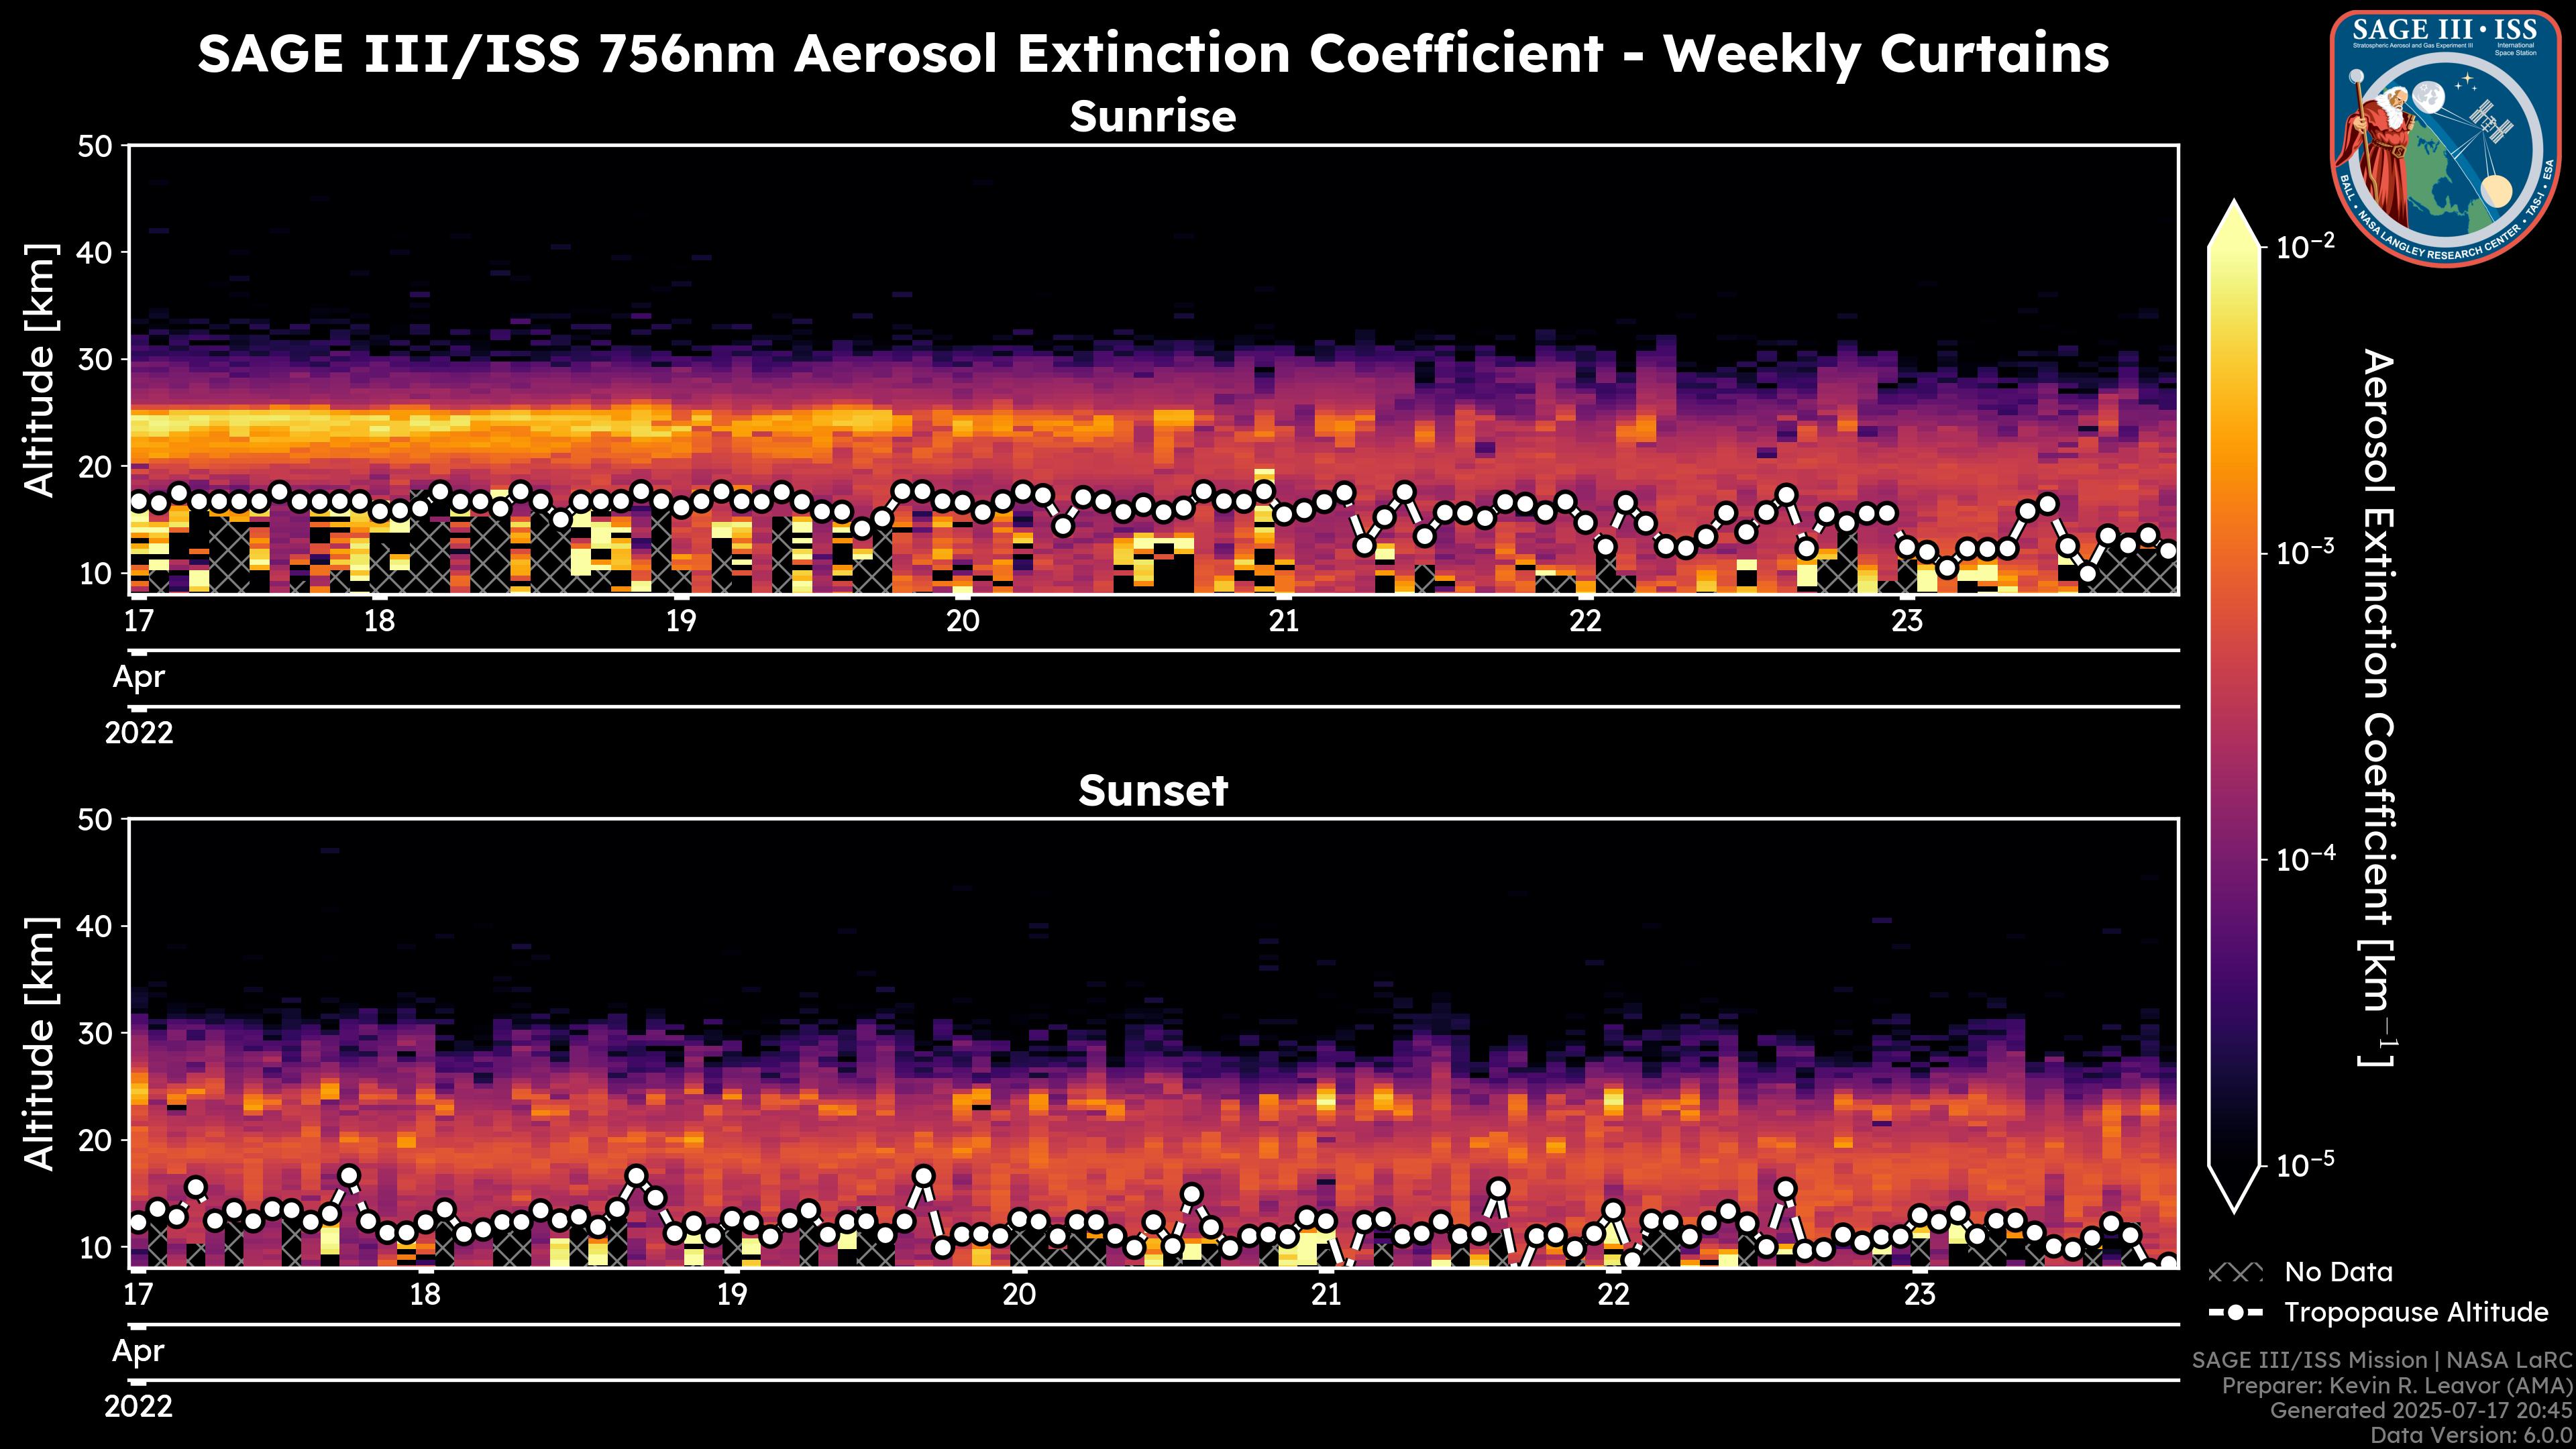The height and width of the screenshot is (1449, 2576).
Task: Click the Apr month label under Sunrise
Action: pos(138,677)
